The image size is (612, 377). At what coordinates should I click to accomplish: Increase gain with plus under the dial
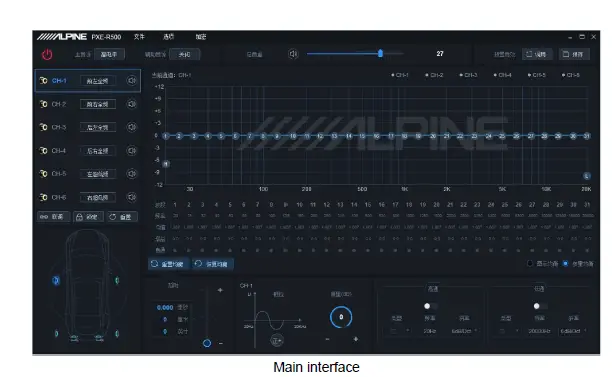click(x=356, y=339)
